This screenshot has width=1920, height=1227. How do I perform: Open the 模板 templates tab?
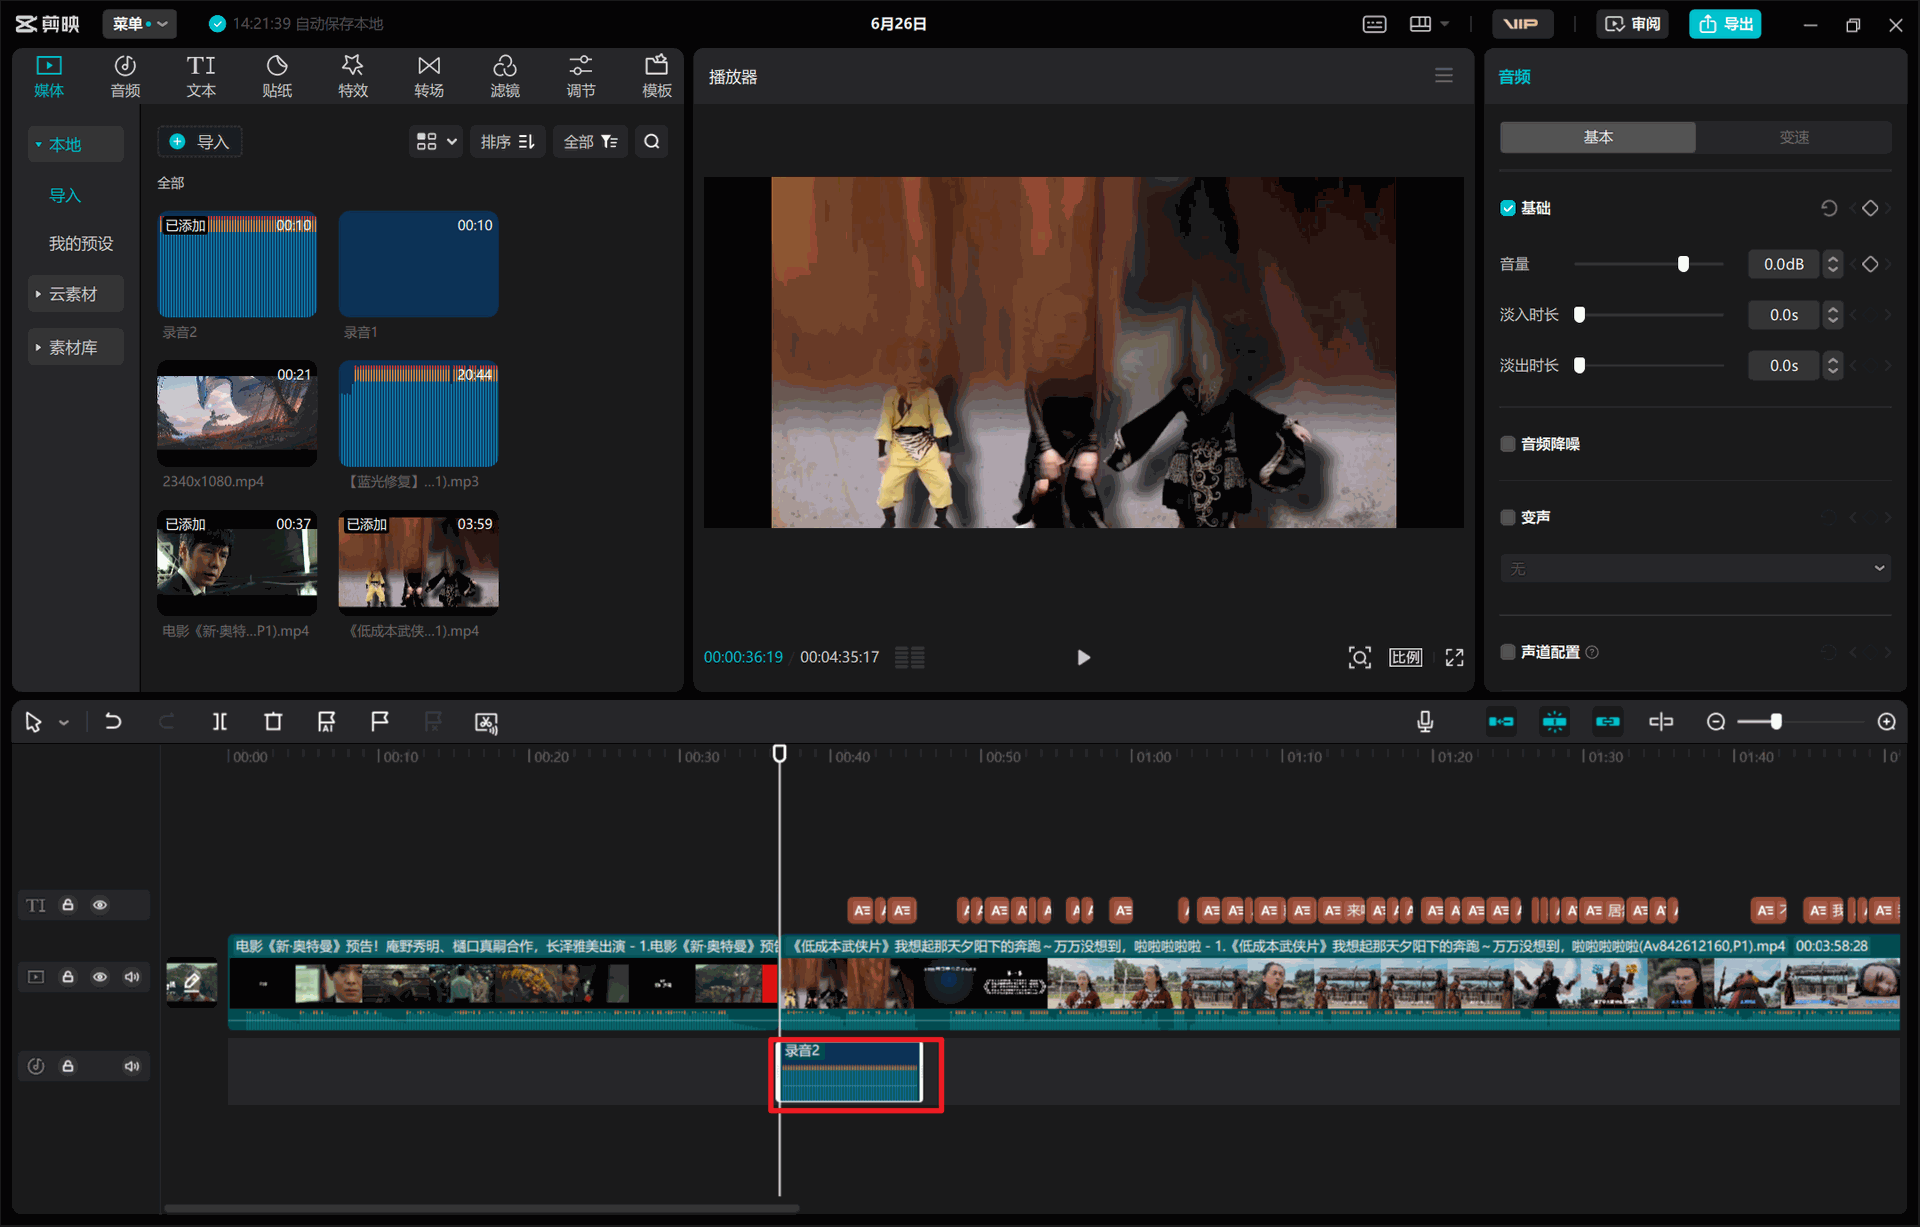[x=657, y=76]
